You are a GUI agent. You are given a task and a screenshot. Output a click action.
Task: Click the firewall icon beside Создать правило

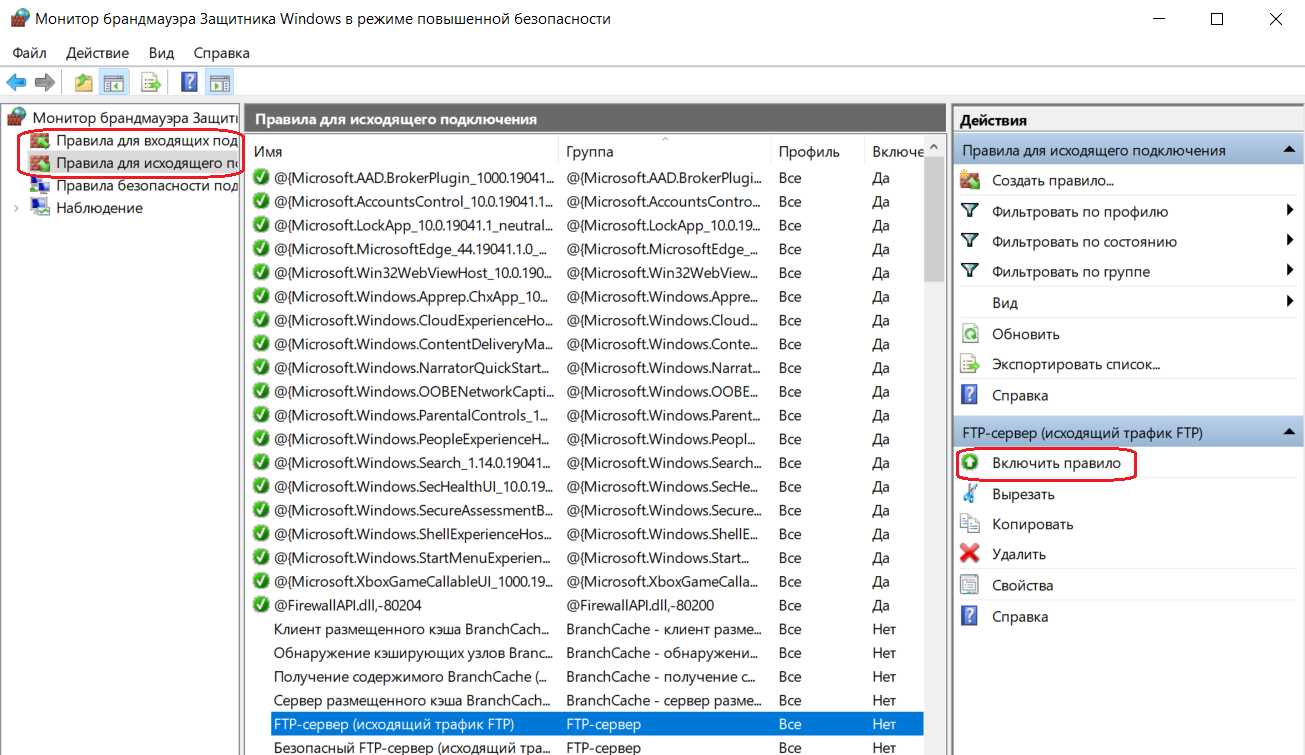pyautogui.click(x=969, y=180)
